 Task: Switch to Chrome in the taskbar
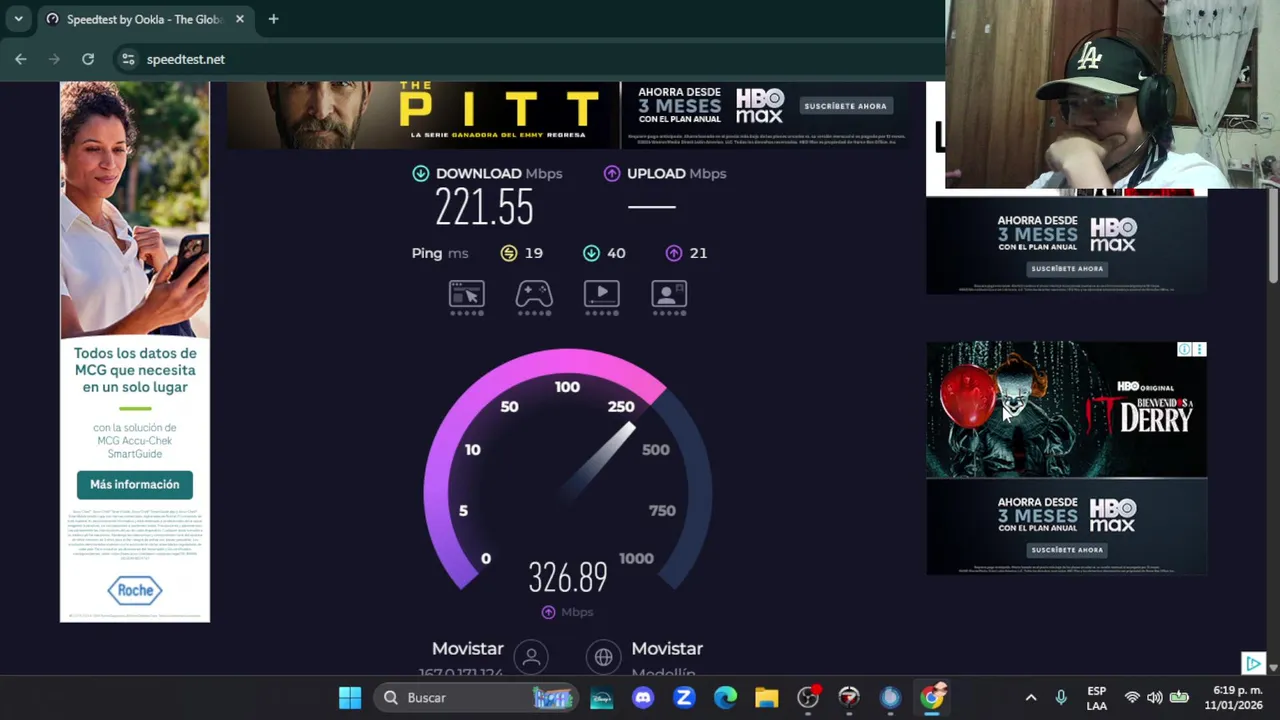click(x=931, y=698)
